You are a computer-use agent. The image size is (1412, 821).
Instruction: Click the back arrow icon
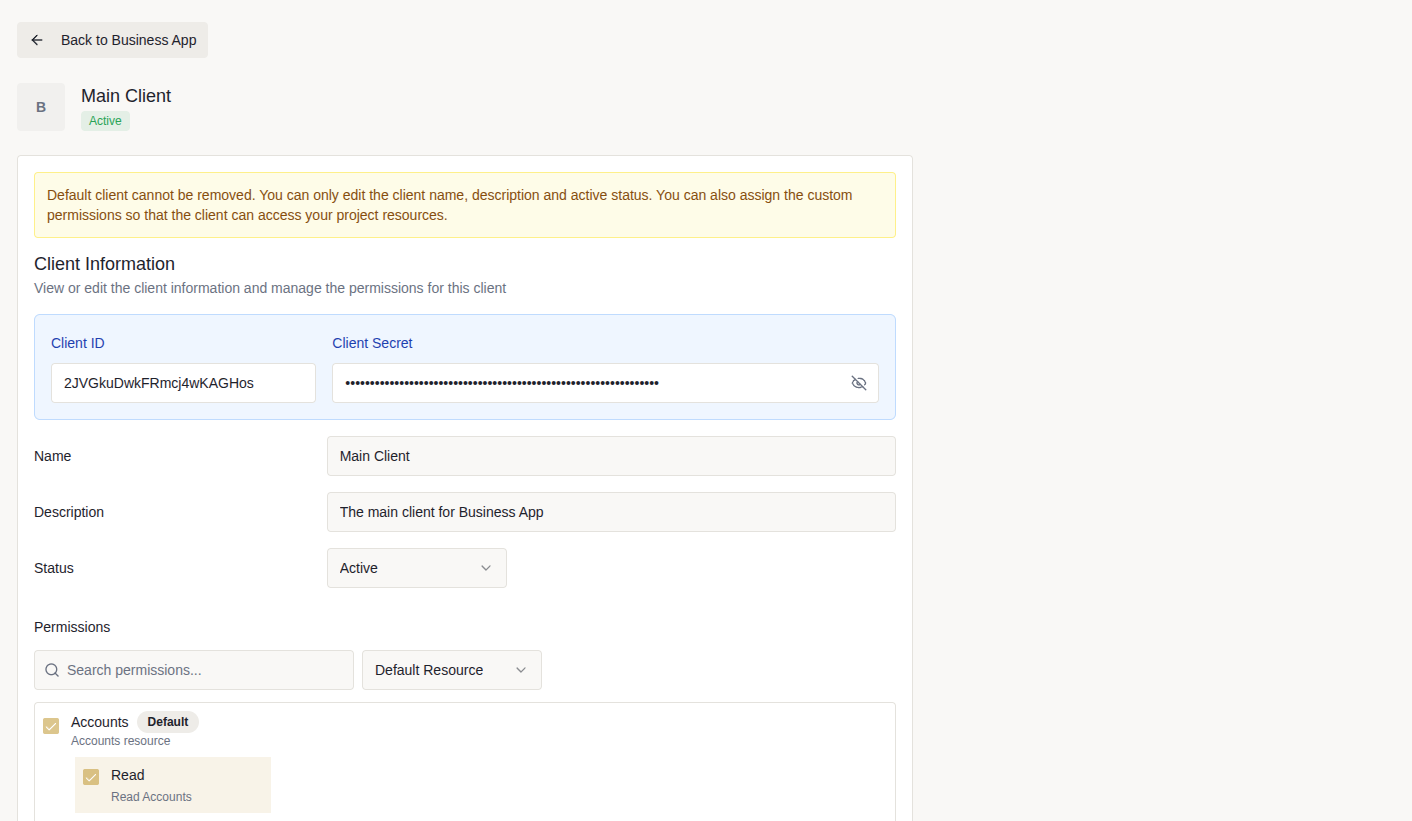37,40
